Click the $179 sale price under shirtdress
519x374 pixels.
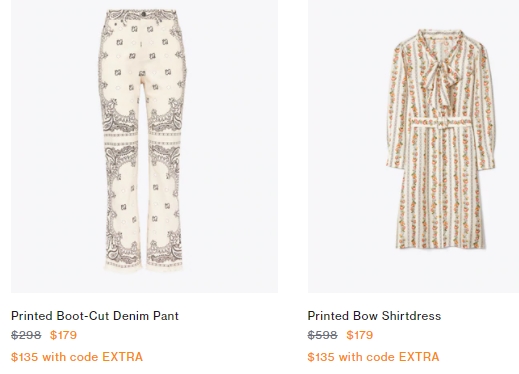coord(359,335)
